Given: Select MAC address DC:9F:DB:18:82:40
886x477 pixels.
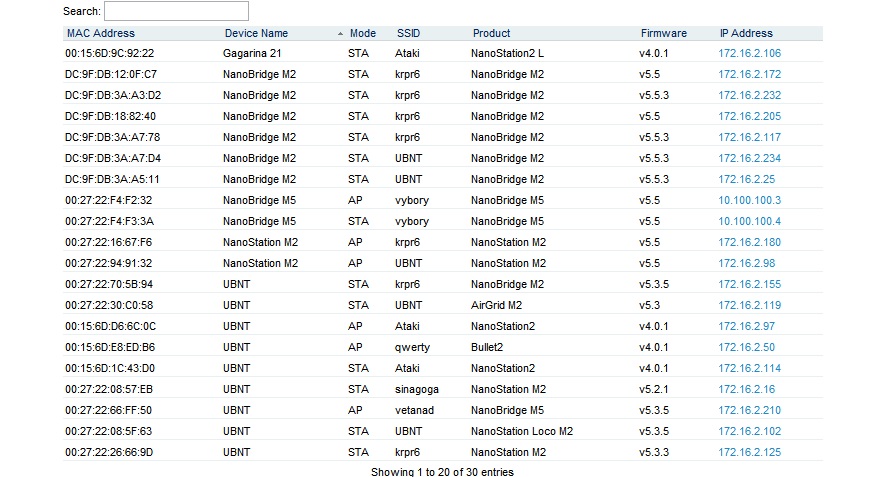Looking at the screenshot, I should point(110,116).
